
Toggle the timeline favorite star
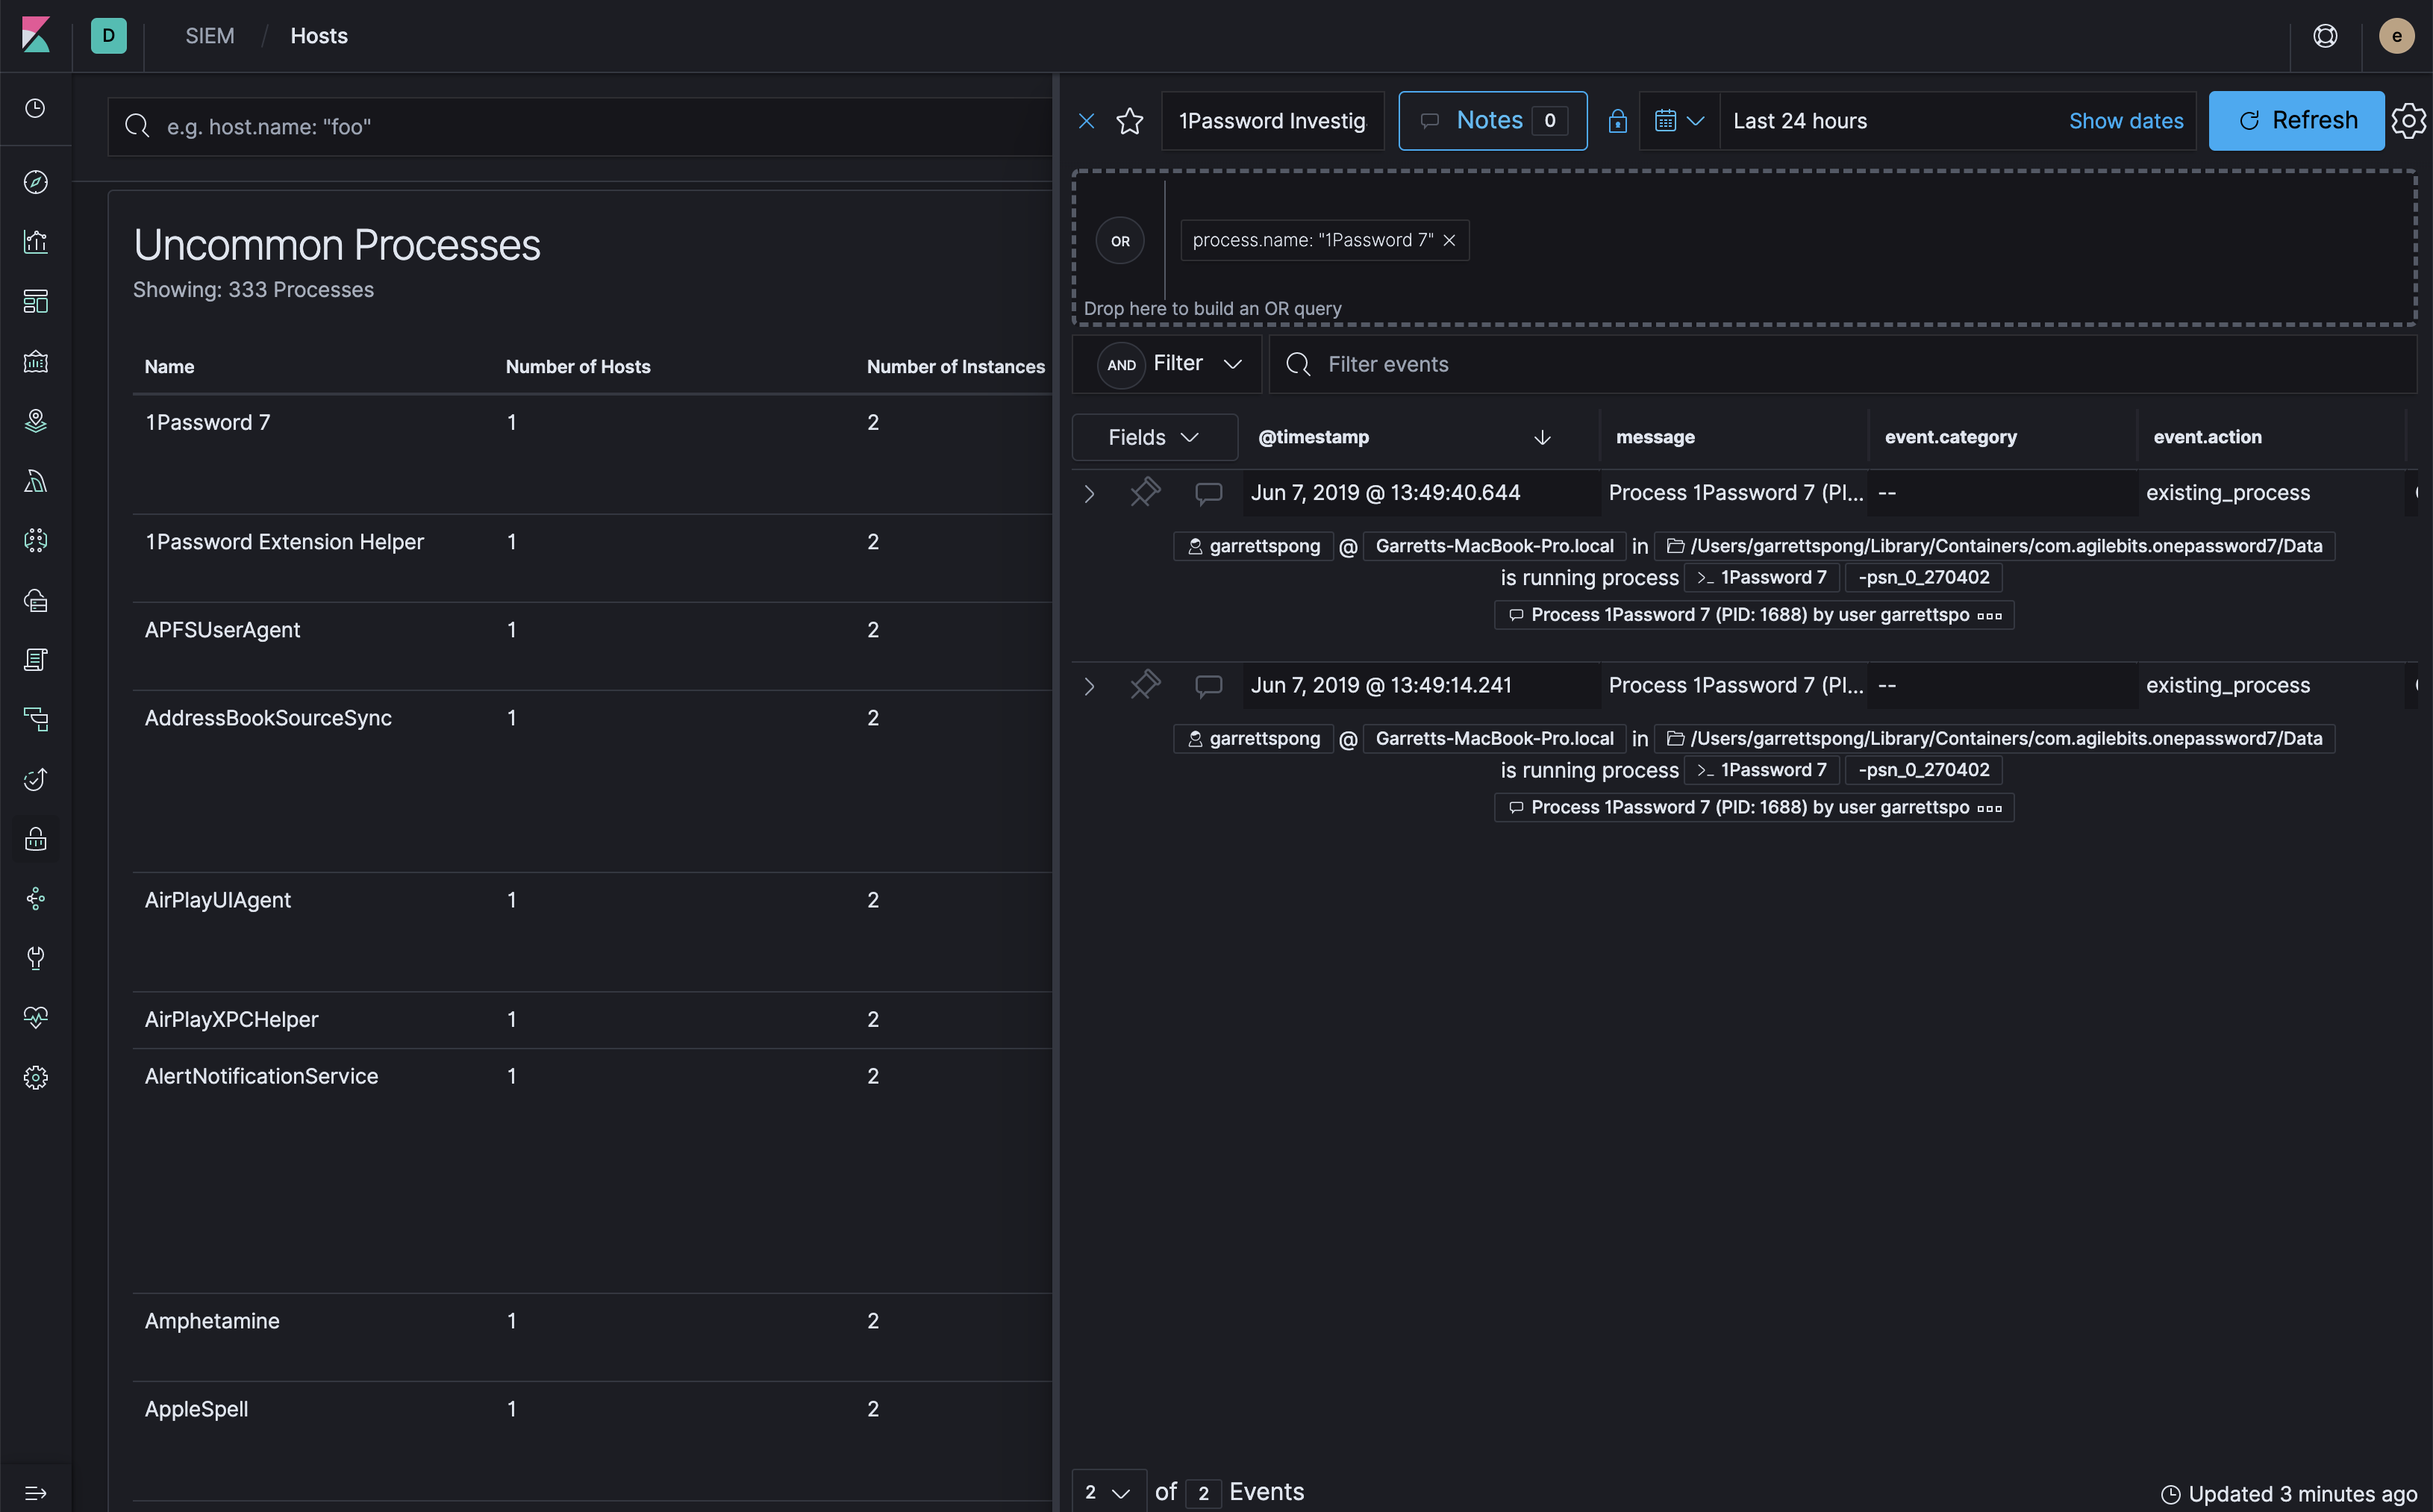coord(1130,120)
